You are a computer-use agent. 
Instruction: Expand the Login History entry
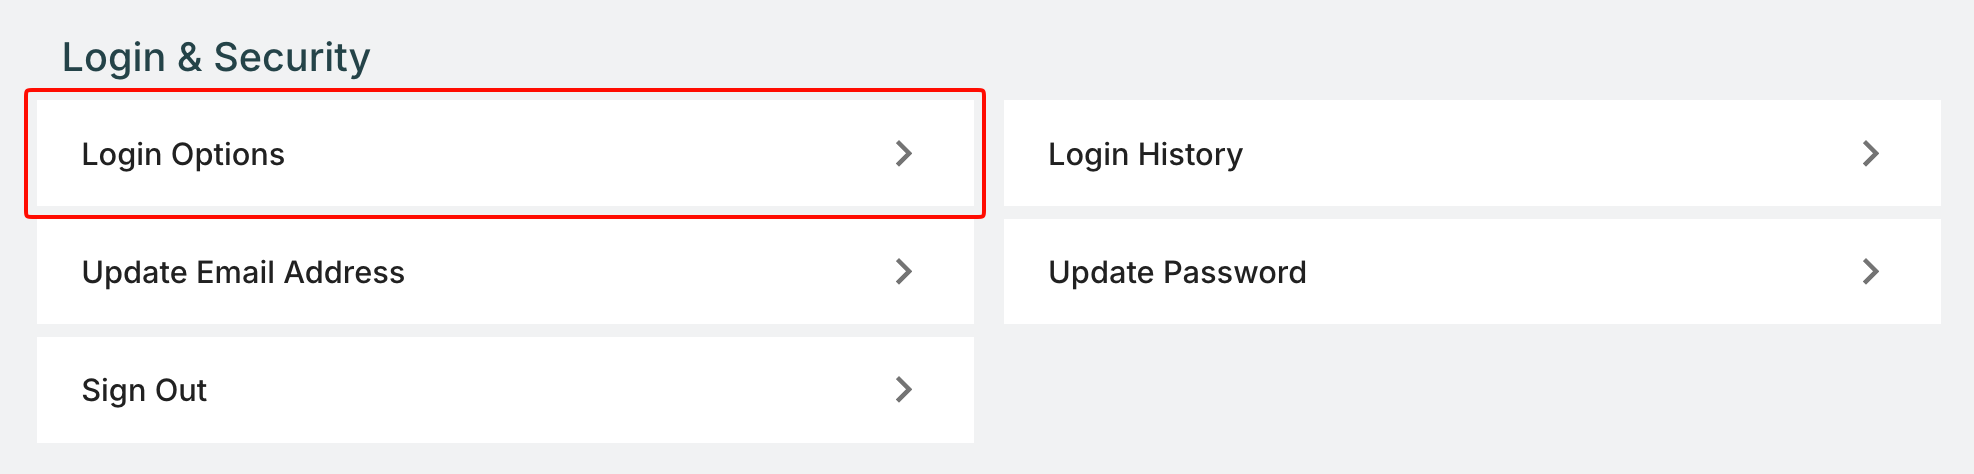(x=1472, y=153)
